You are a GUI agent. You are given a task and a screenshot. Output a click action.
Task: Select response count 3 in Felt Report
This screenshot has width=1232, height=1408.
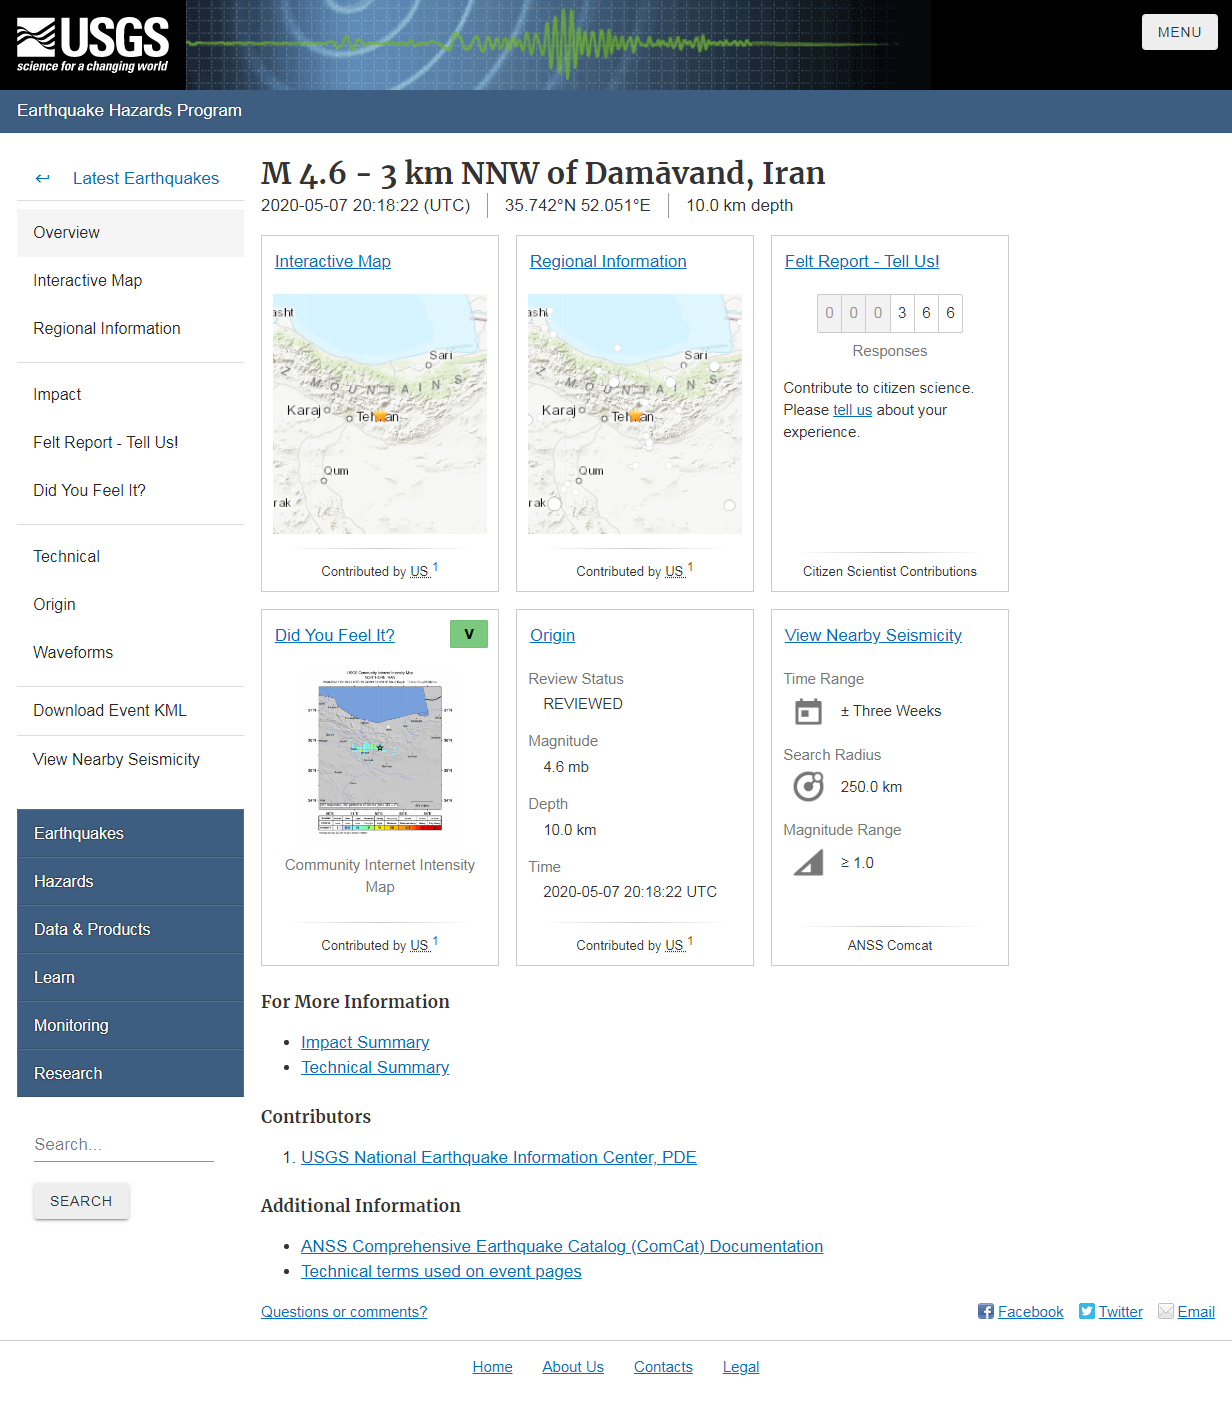tap(902, 313)
